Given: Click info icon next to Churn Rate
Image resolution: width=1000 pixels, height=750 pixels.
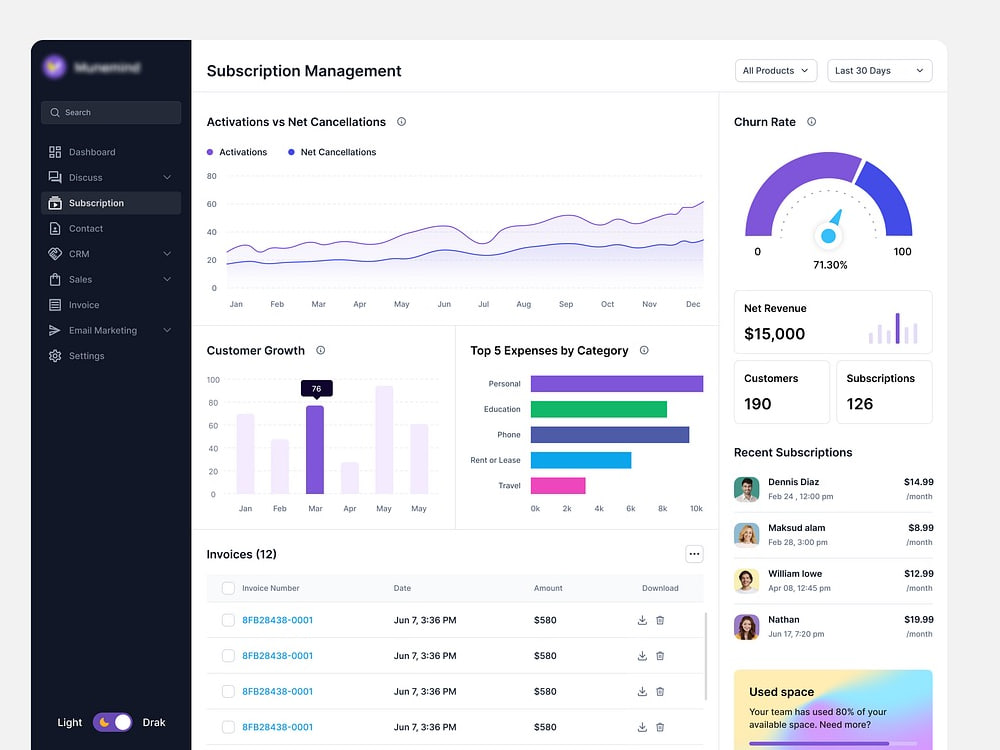Looking at the screenshot, I should click(x=811, y=122).
